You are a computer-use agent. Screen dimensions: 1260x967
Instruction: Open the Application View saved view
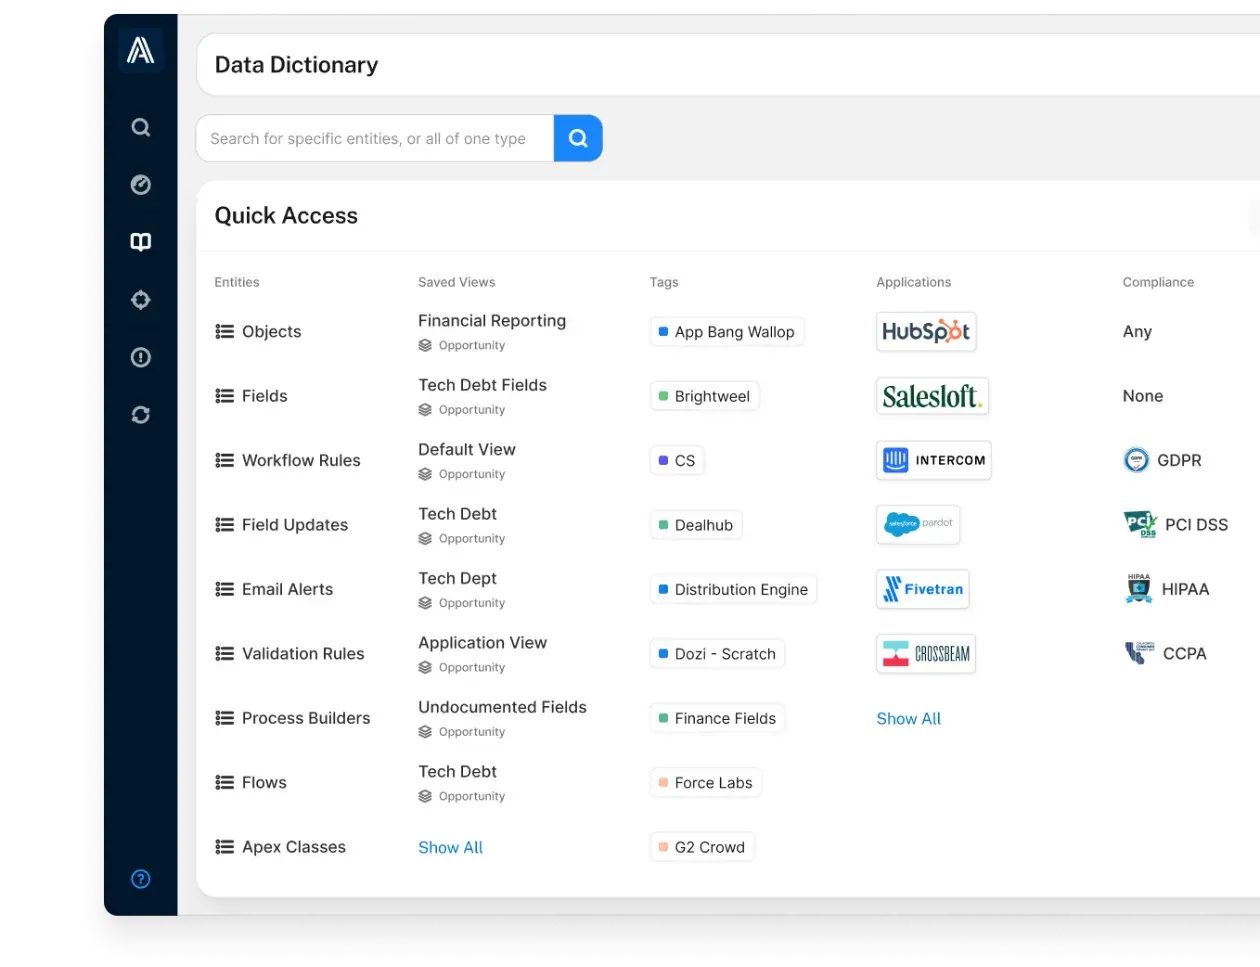point(482,642)
